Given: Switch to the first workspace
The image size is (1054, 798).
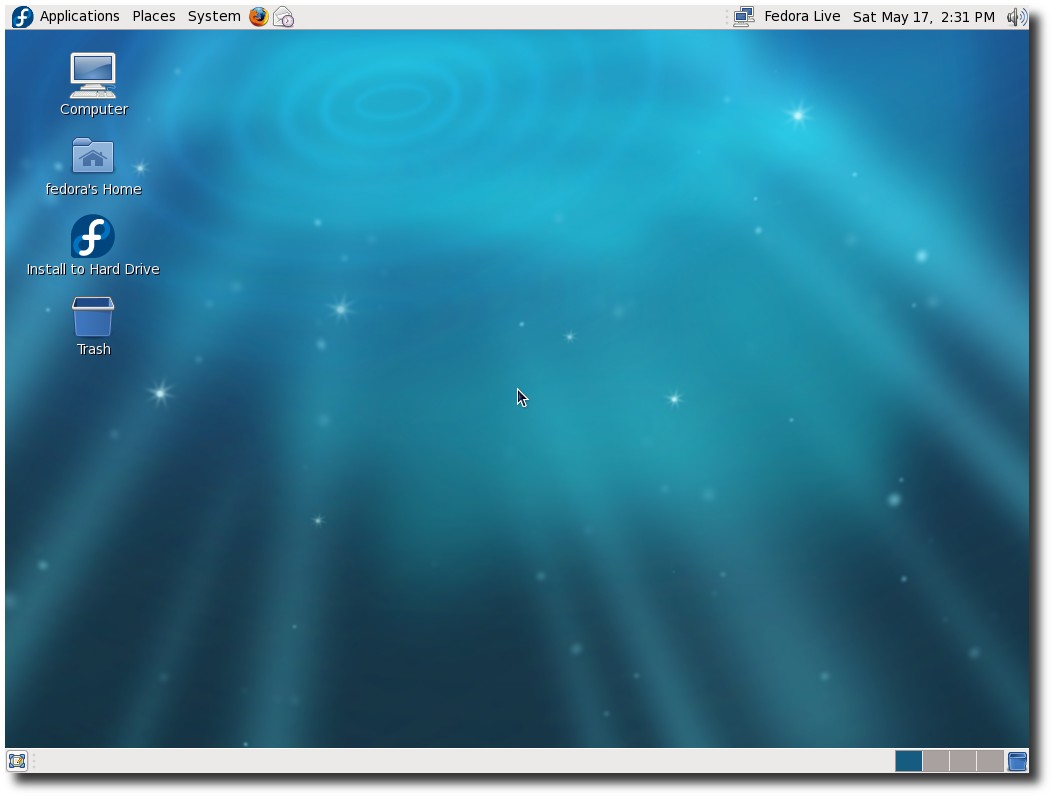Looking at the screenshot, I should [908, 761].
